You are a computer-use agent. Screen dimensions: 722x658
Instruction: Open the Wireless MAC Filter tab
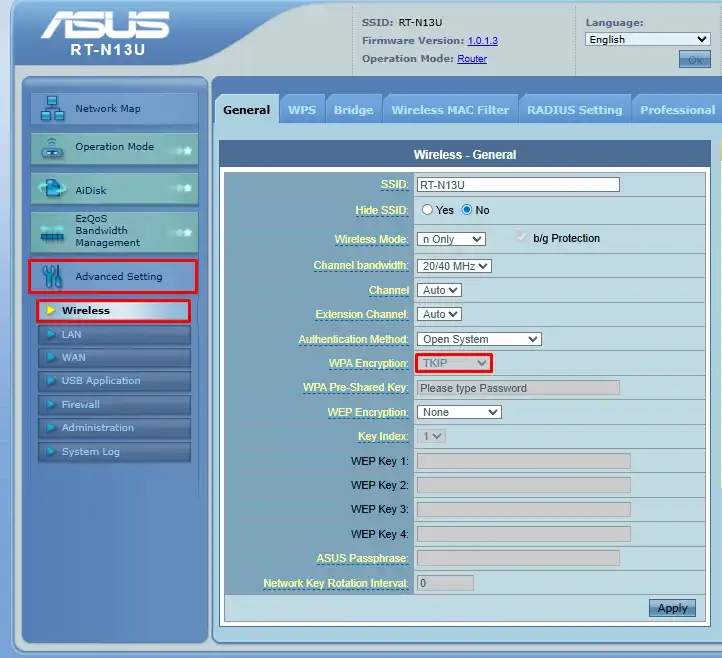(450, 110)
